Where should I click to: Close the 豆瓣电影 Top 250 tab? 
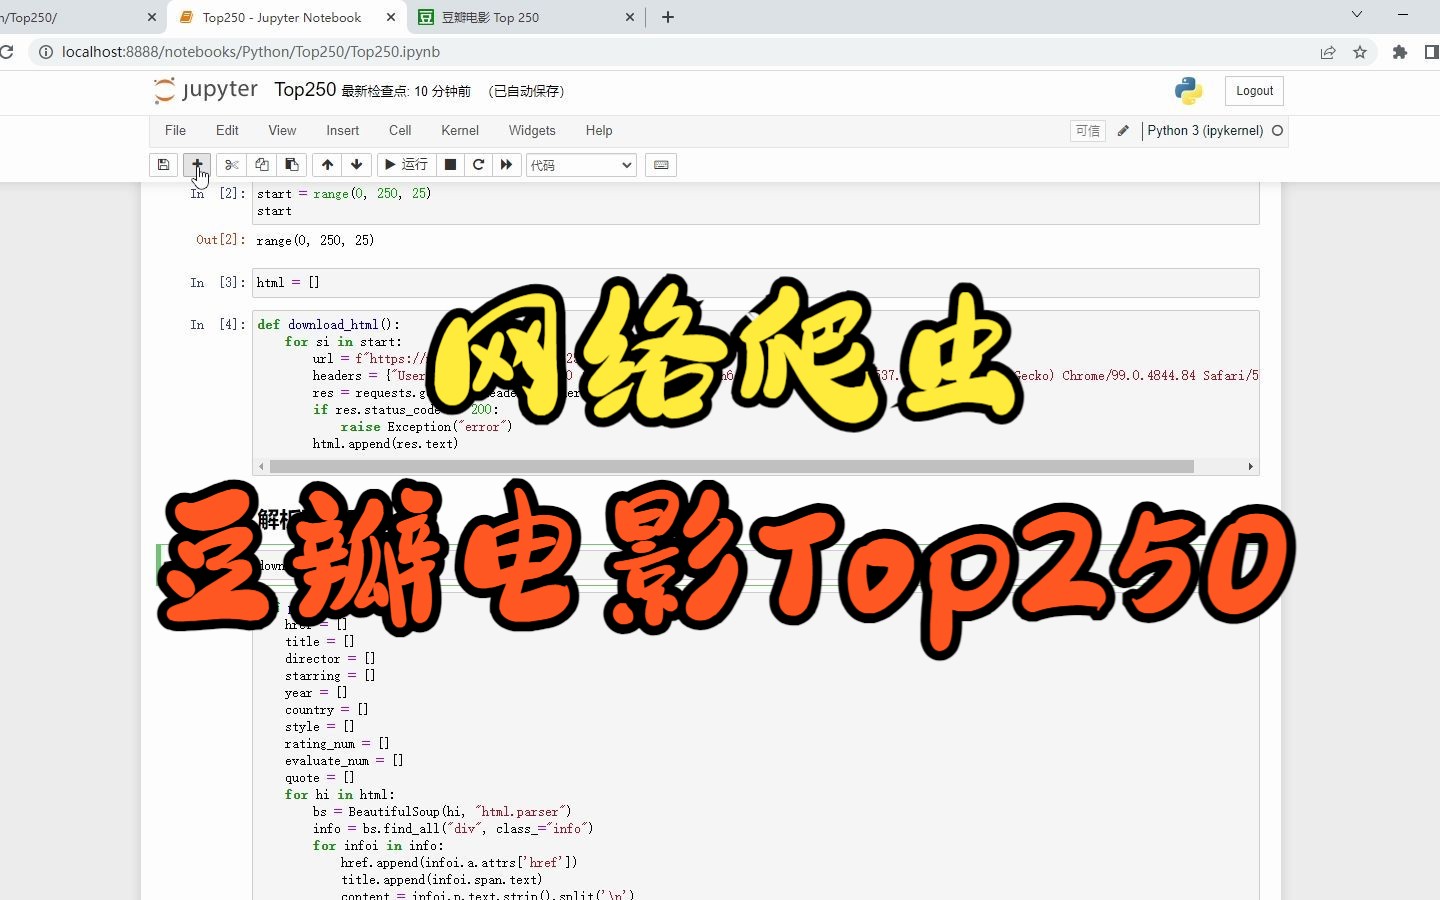pyautogui.click(x=630, y=17)
